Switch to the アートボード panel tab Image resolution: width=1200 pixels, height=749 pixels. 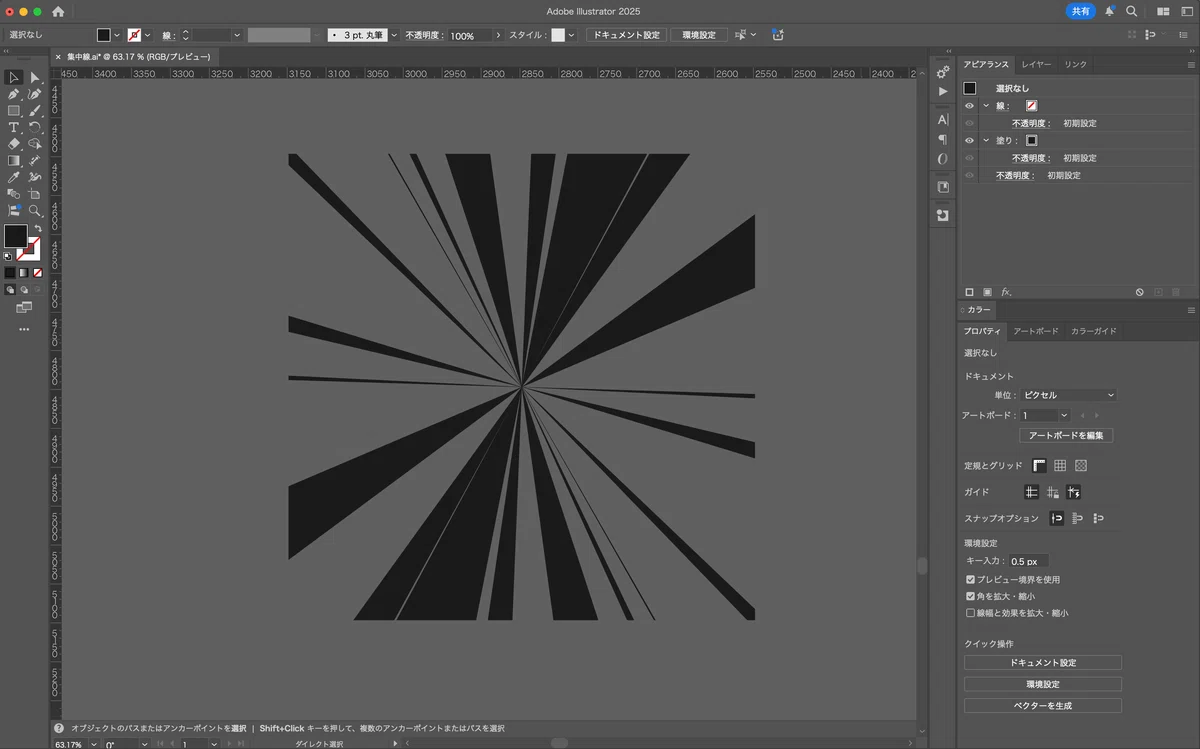coord(1035,331)
